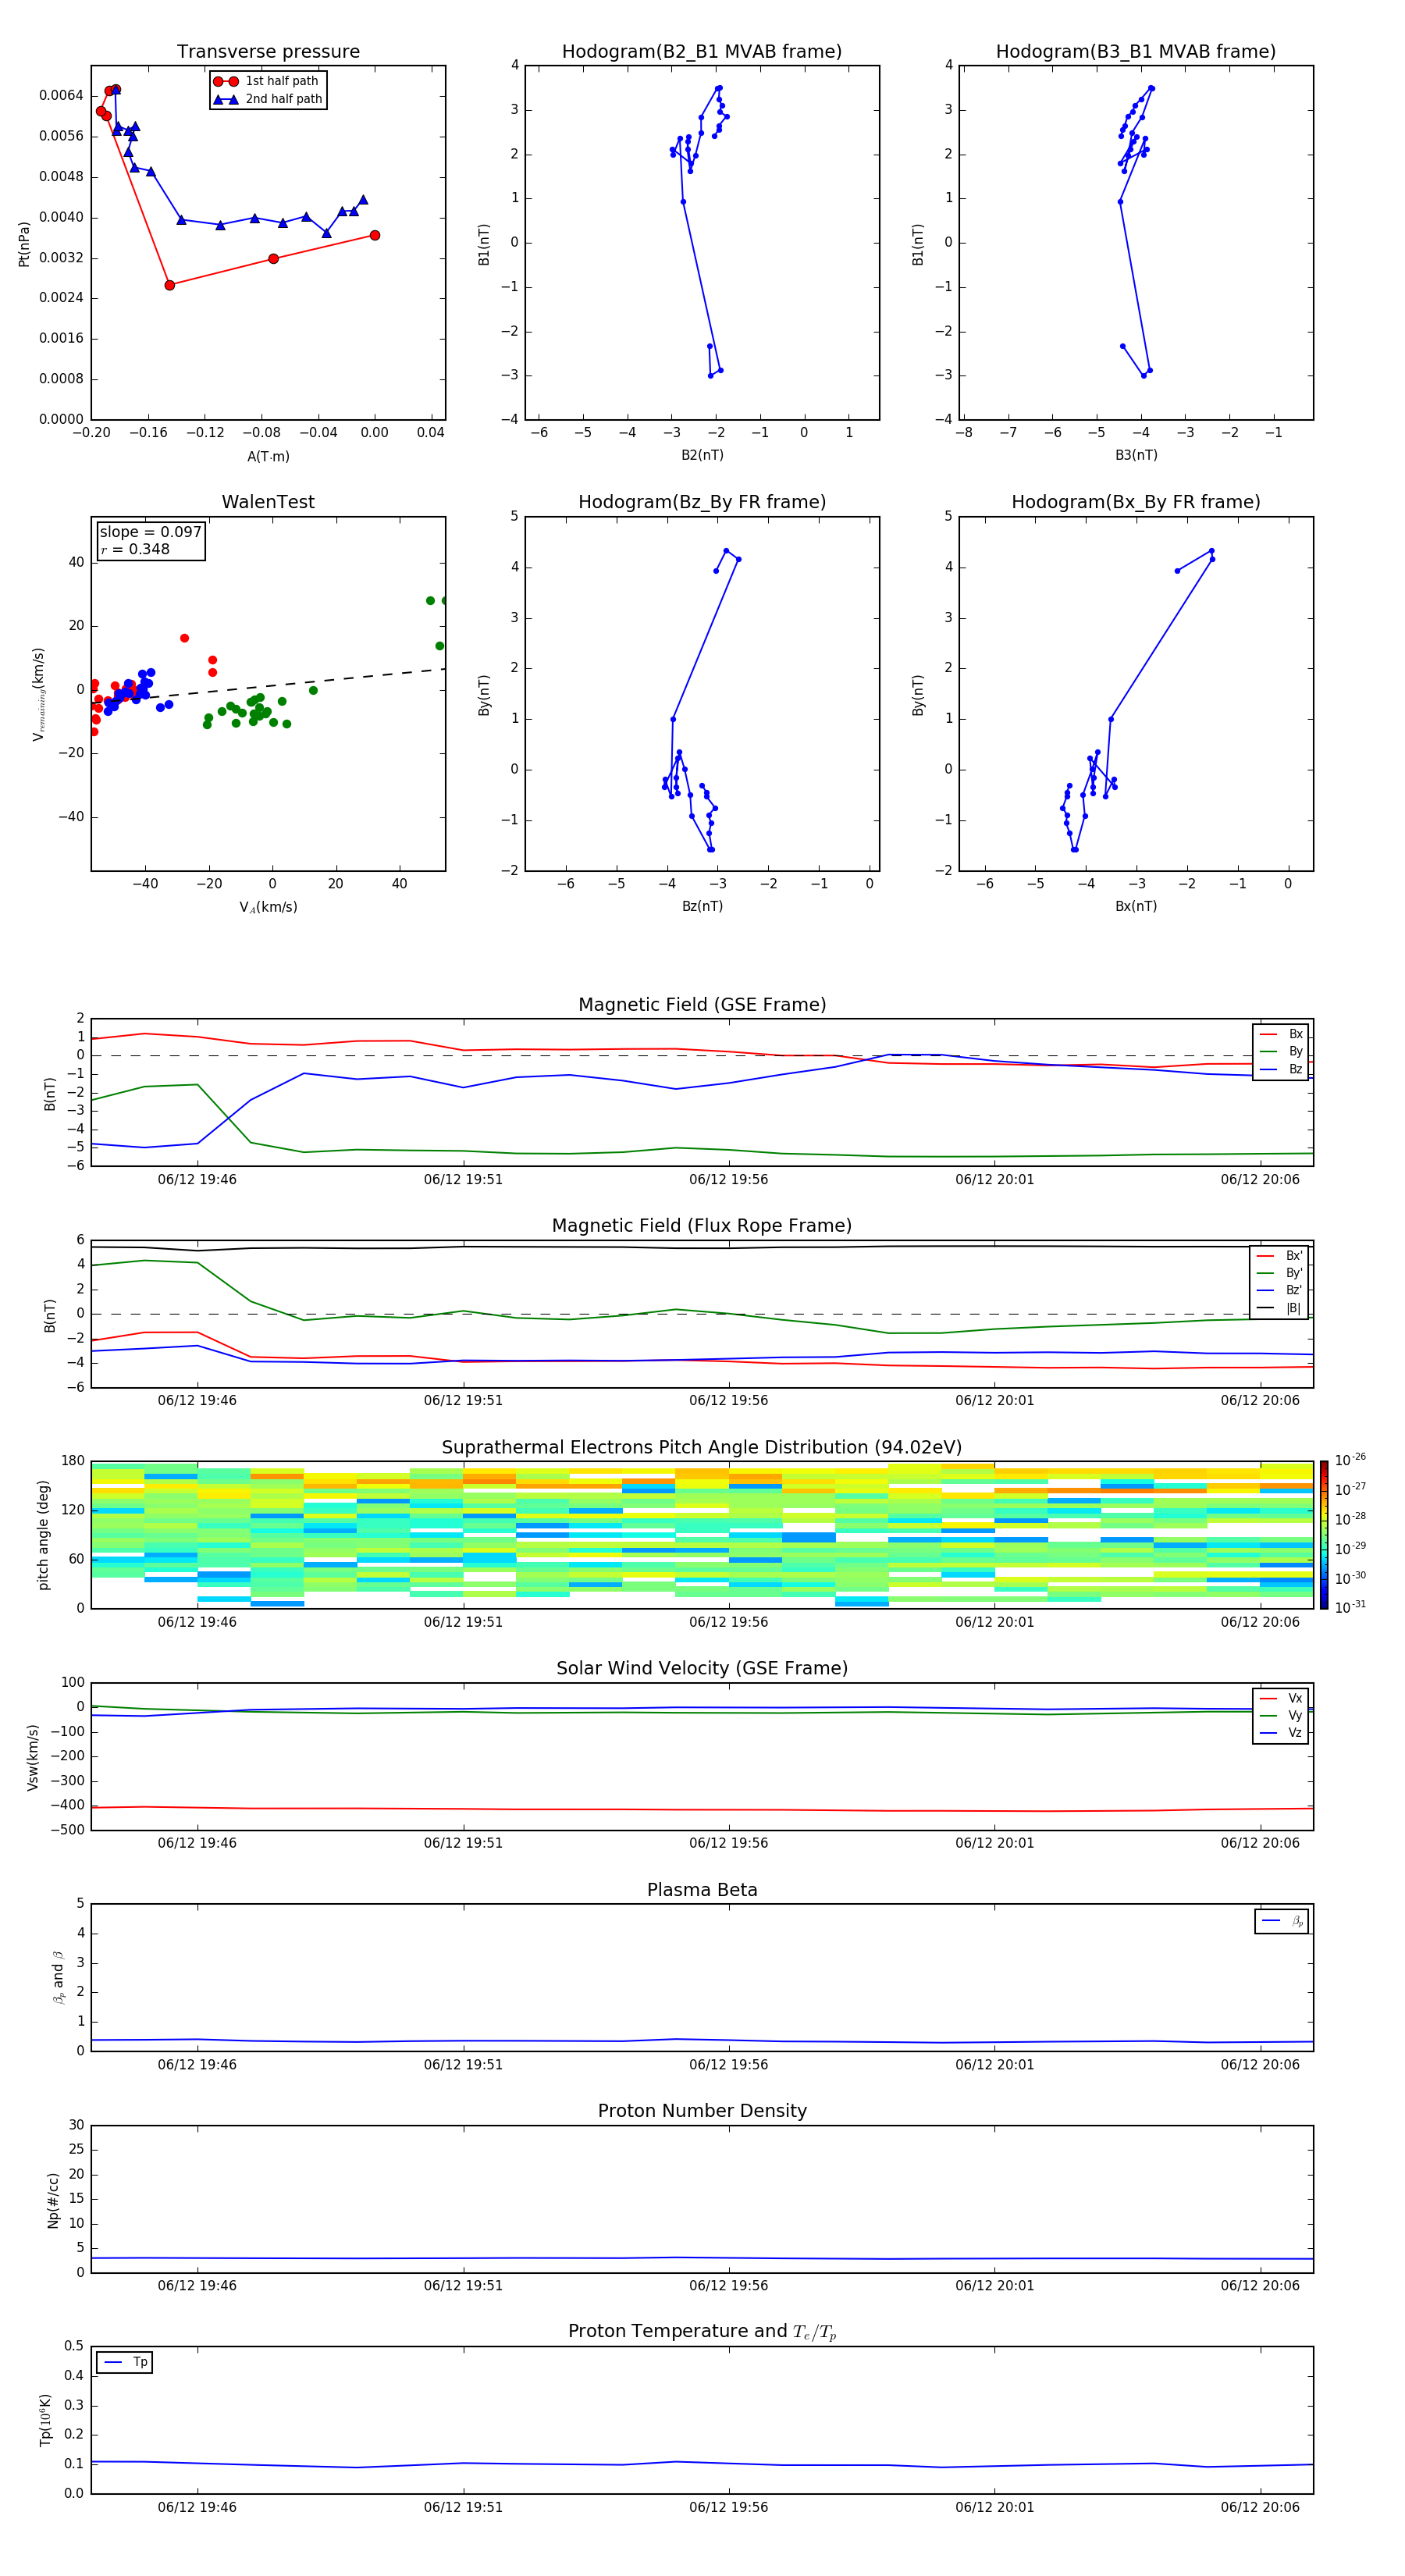Viewport: 1405px width, 2576px height.
Task: Click the "B3(nT)" x-axis label
Action: tap(1136, 455)
